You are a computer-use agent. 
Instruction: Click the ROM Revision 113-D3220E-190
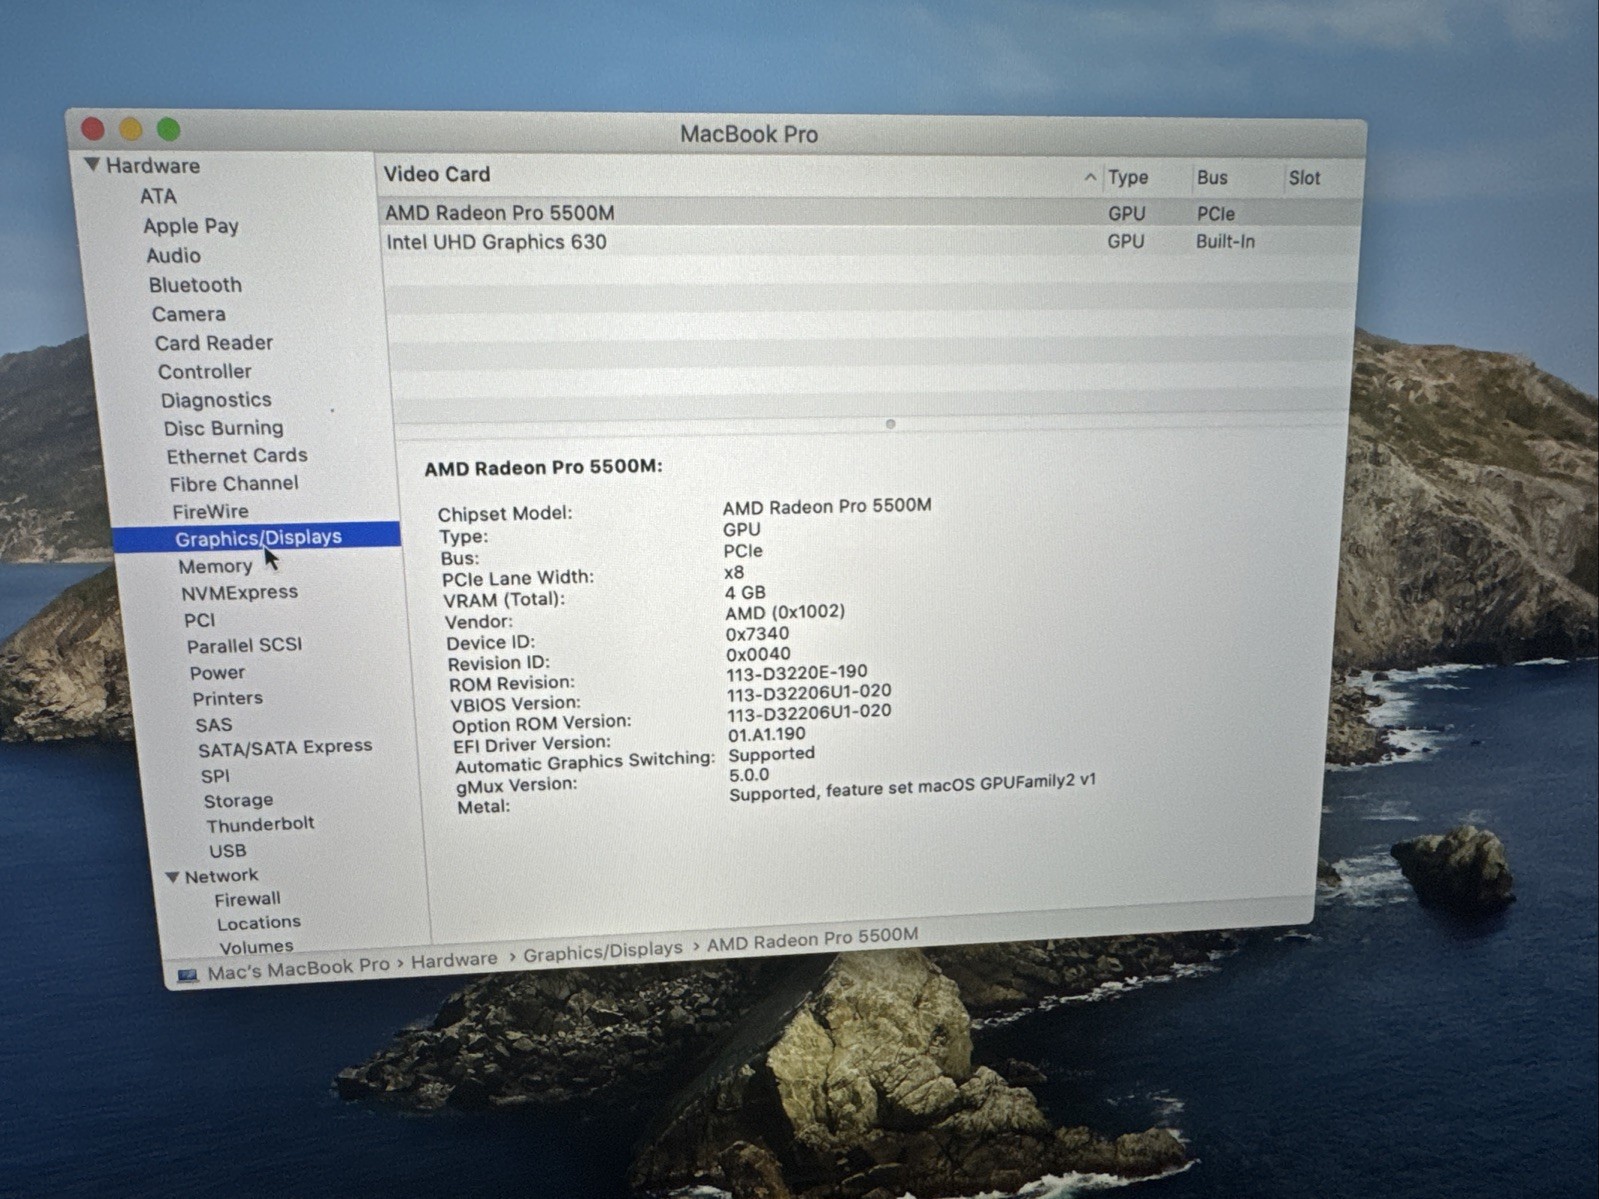point(797,673)
